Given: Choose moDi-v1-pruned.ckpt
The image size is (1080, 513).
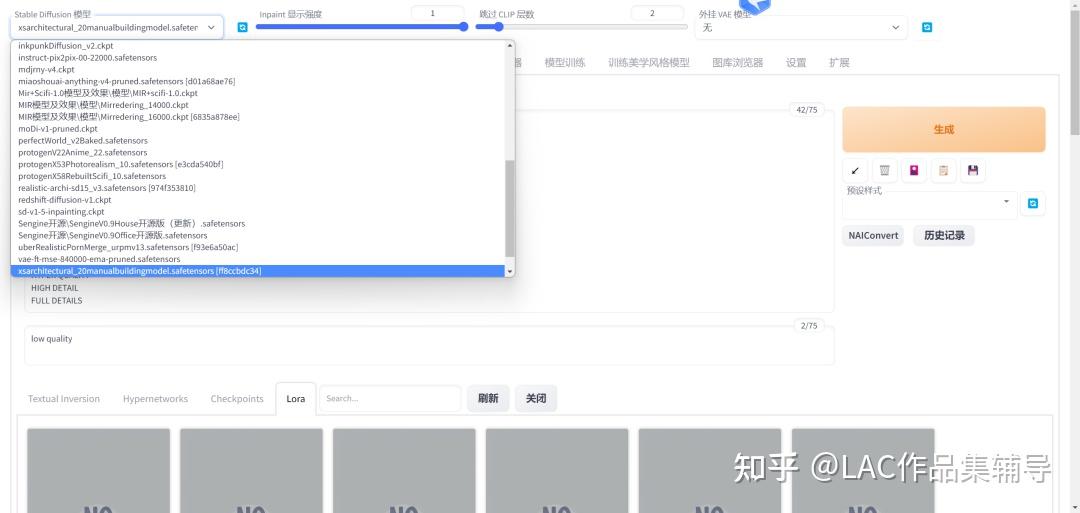Looking at the screenshot, I should point(258,129).
